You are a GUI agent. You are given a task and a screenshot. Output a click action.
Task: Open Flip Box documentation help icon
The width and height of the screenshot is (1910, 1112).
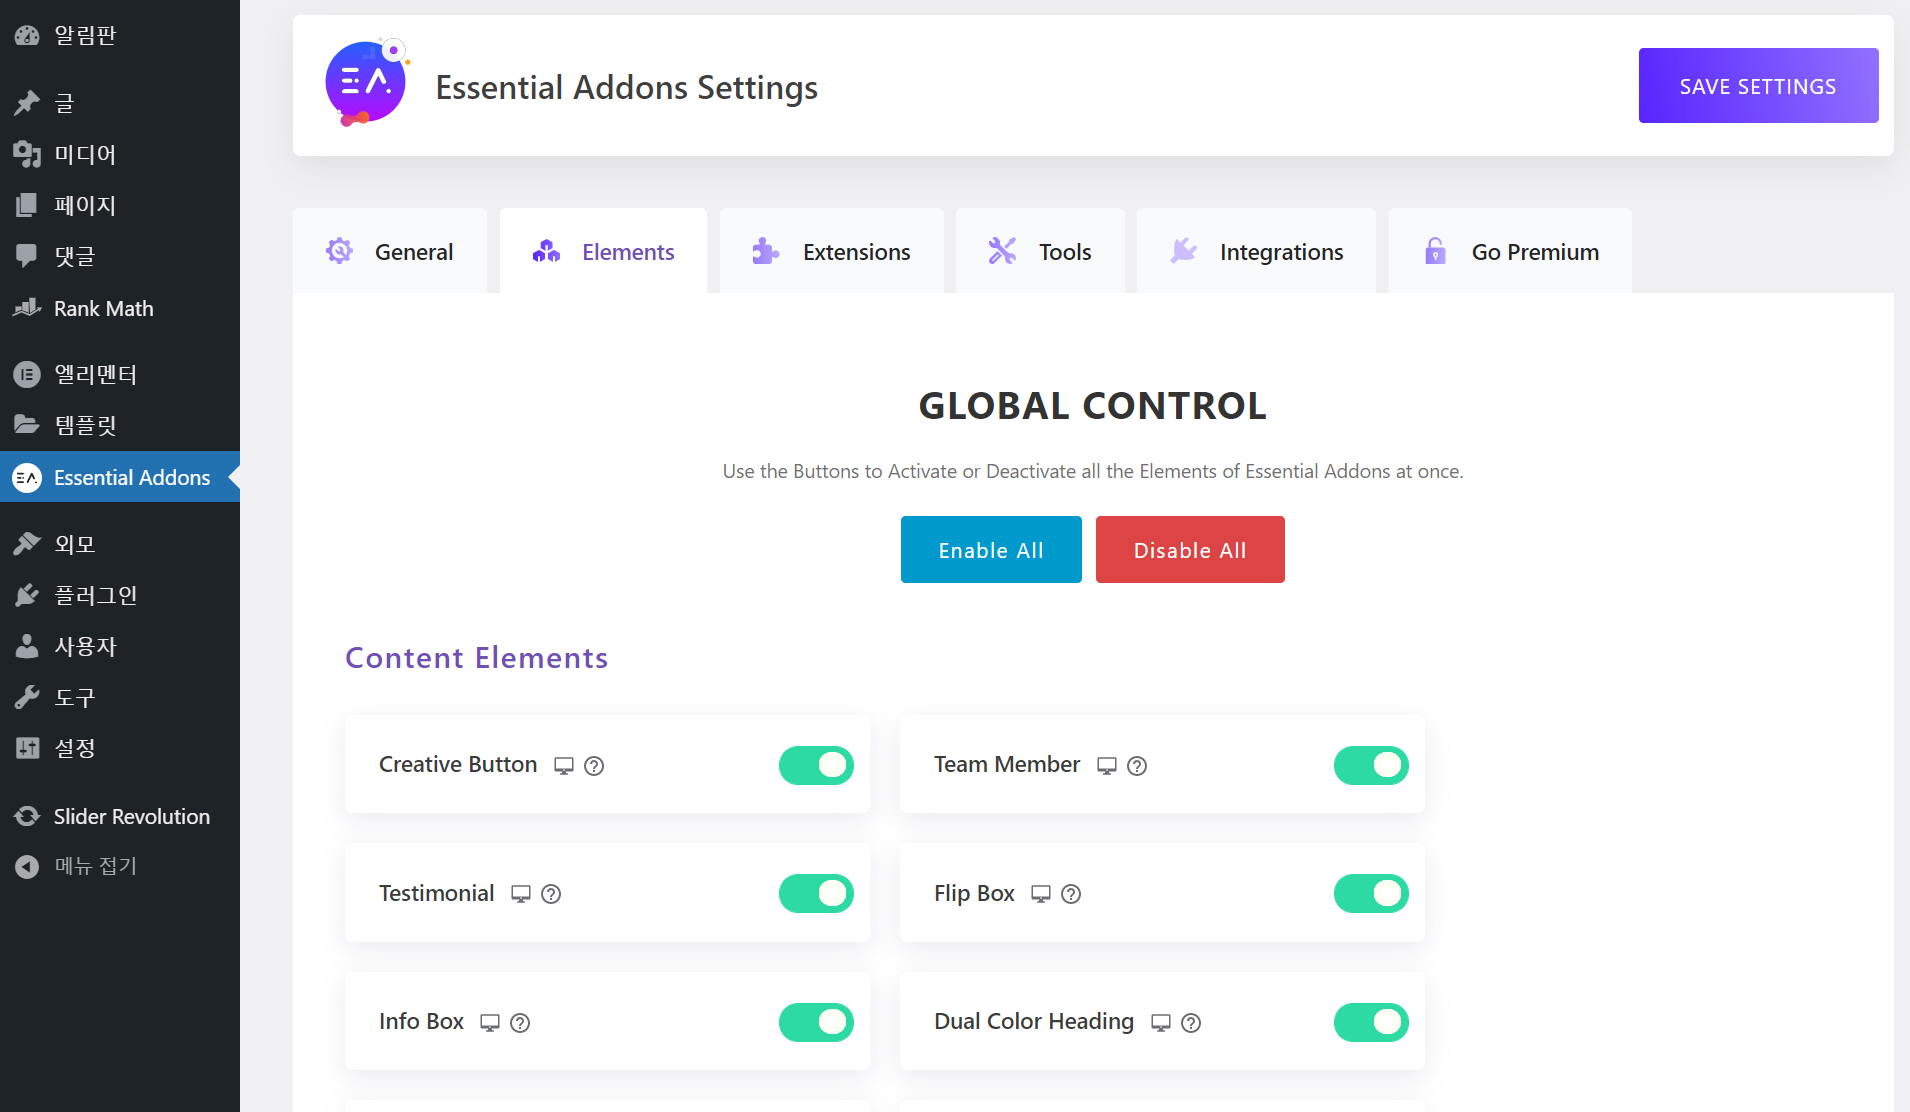(x=1071, y=894)
